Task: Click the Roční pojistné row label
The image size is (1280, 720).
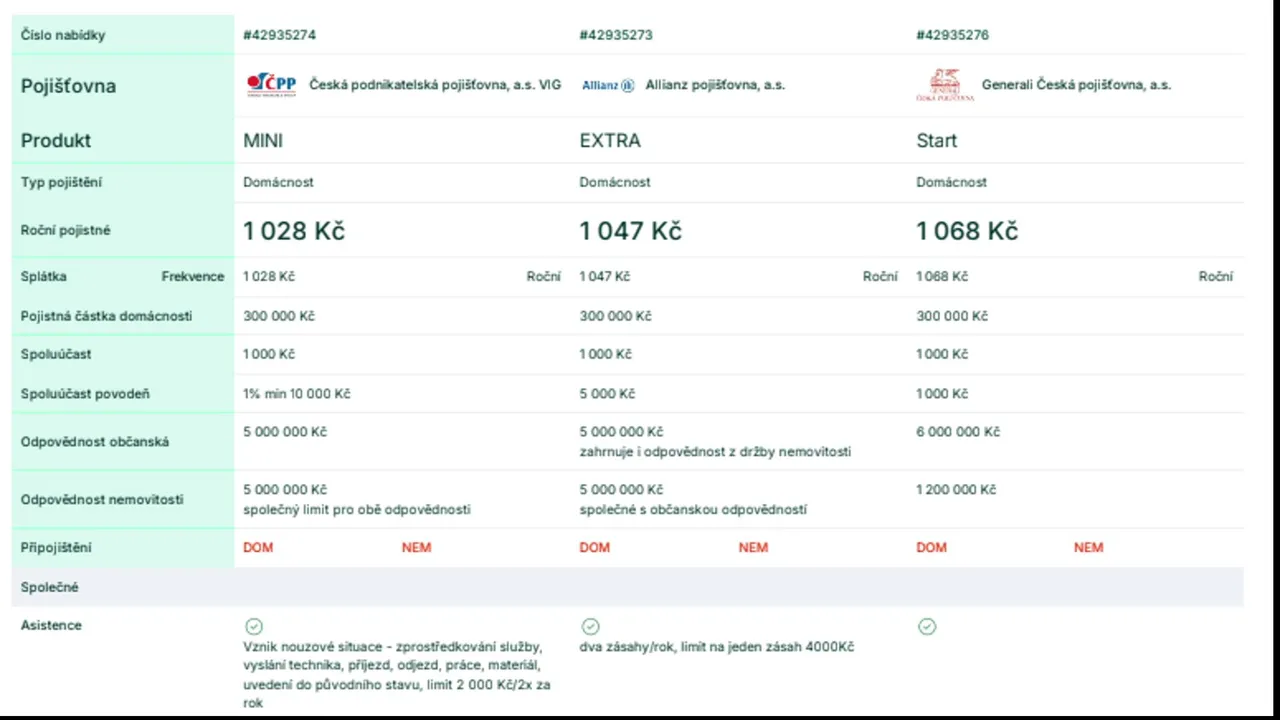Action: [66, 230]
